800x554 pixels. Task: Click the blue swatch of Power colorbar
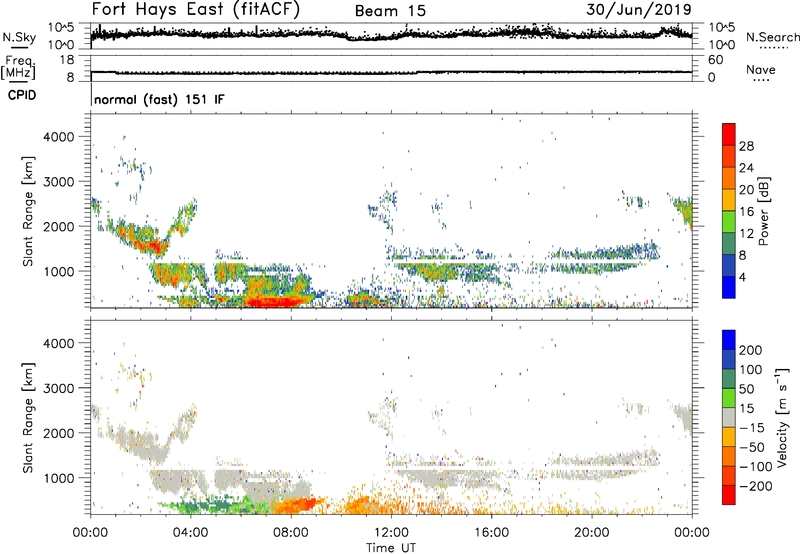[729, 287]
